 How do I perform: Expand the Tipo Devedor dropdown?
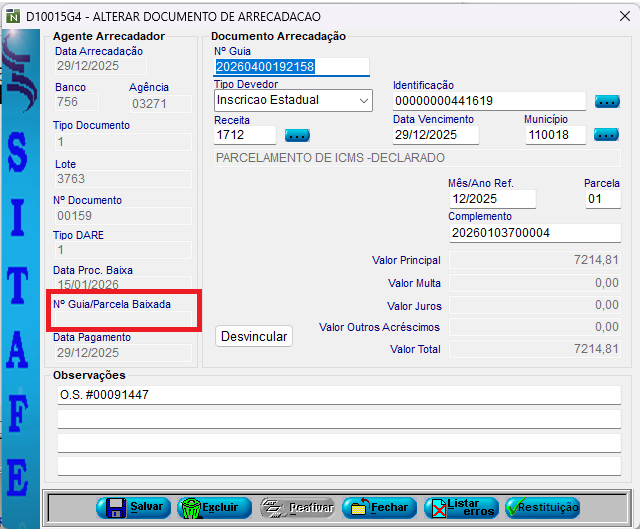[363, 100]
